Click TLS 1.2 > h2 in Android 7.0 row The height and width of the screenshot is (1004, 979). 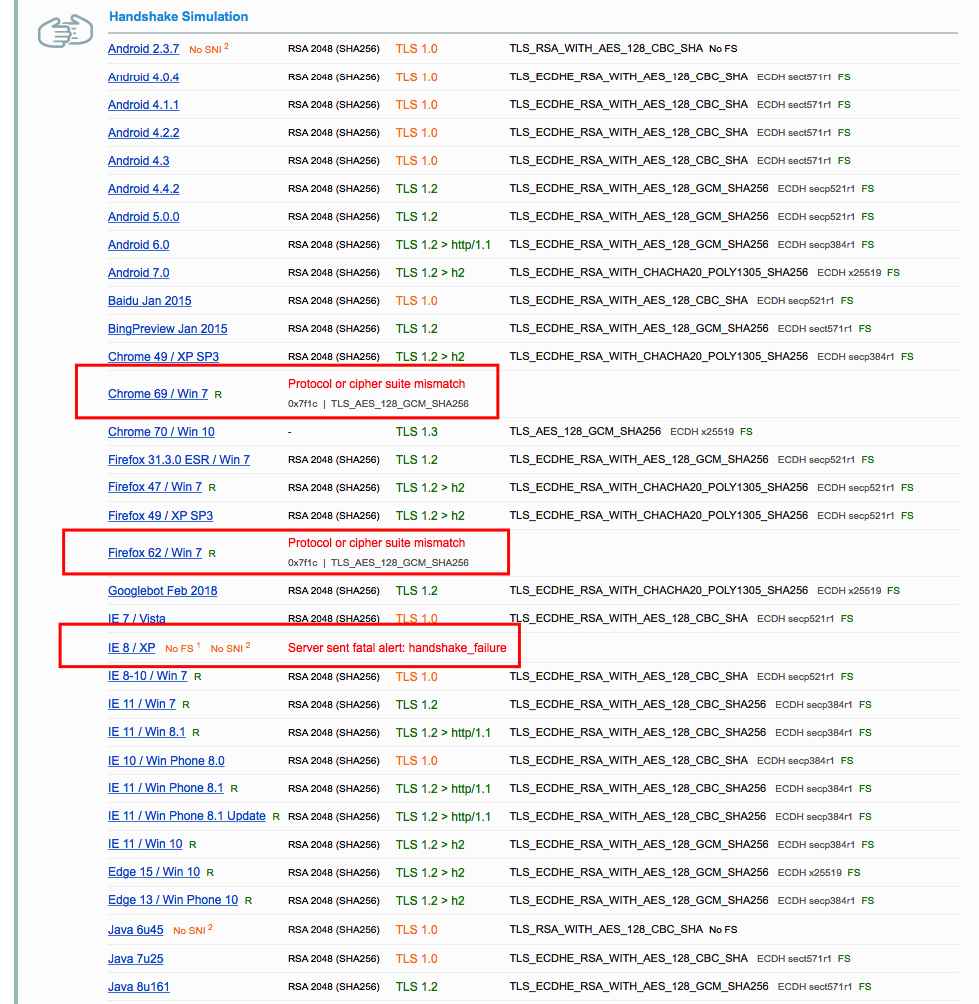tap(430, 273)
